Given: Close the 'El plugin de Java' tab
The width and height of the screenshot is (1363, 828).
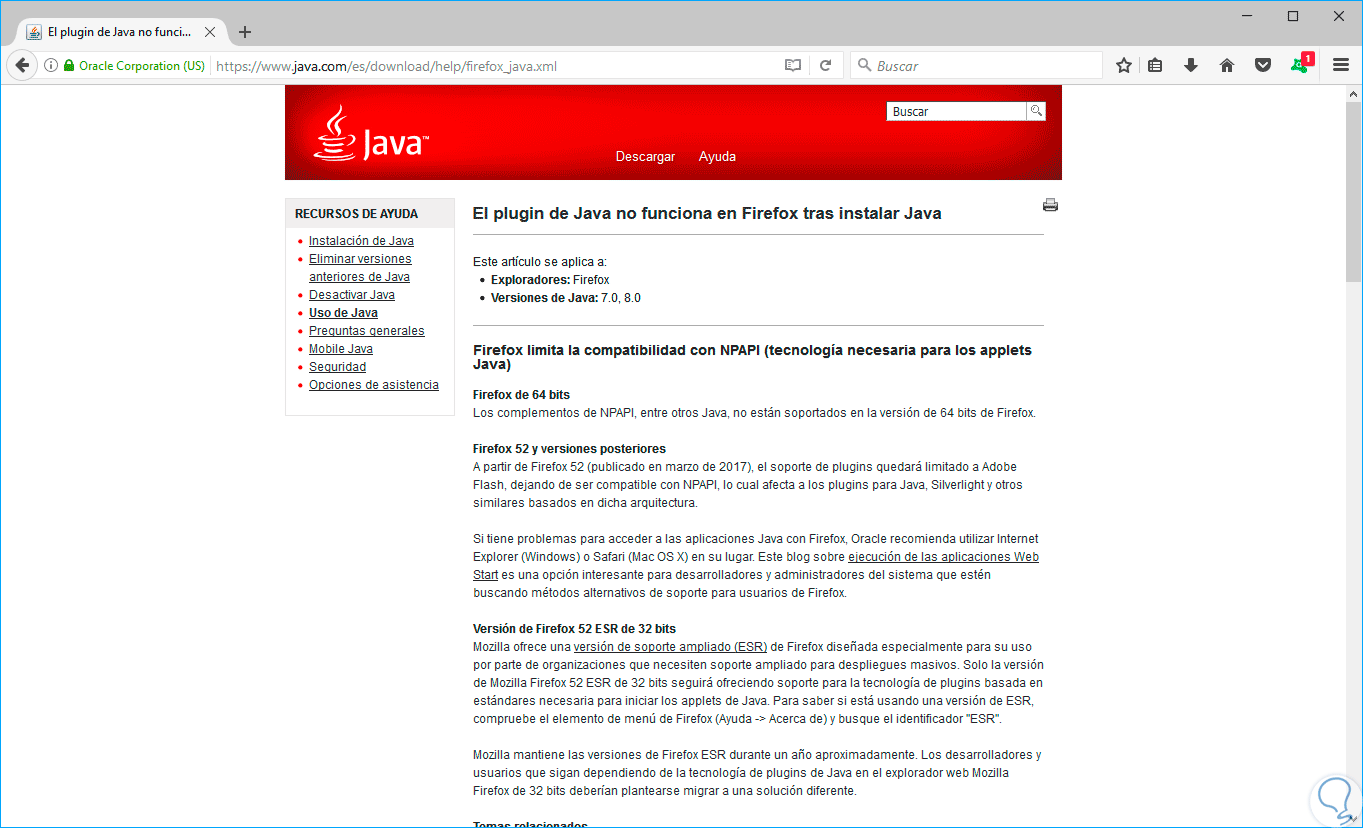Looking at the screenshot, I should [x=210, y=32].
